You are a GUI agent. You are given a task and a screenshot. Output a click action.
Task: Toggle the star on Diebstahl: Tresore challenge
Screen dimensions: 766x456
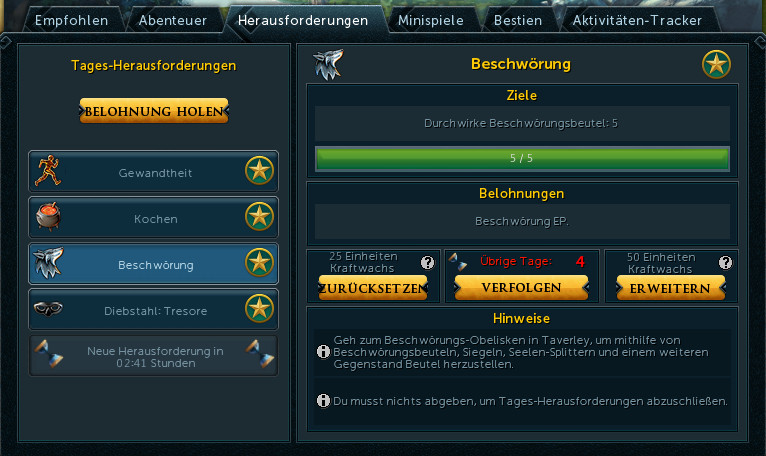click(x=259, y=308)
